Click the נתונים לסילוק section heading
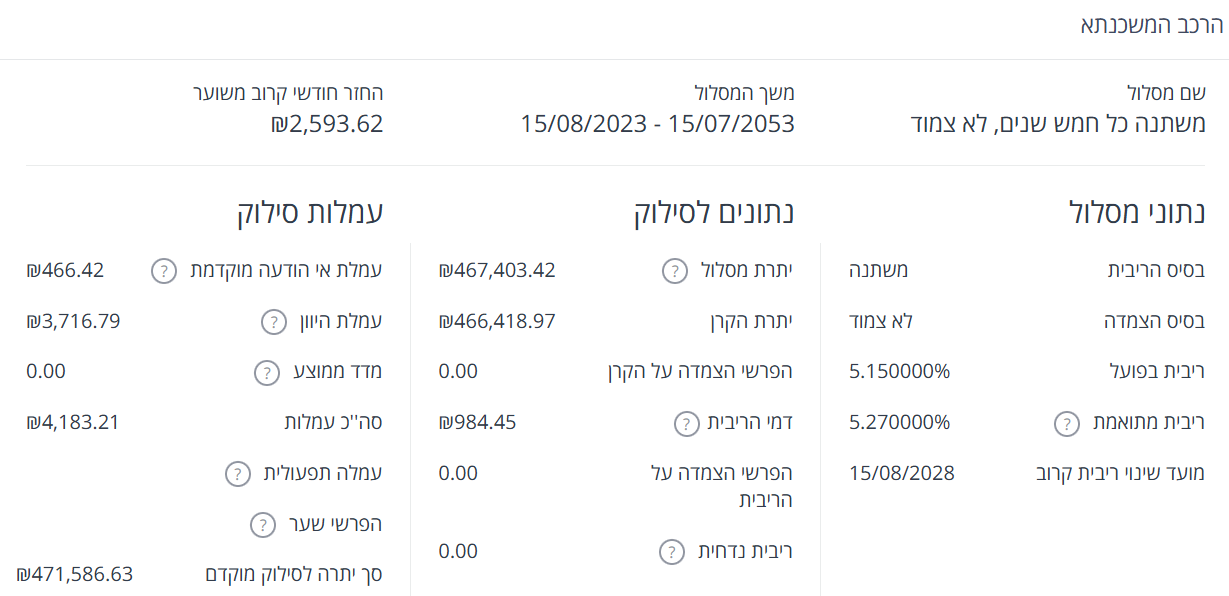Screen dimensions: 1229x596 tap(720, 211)
